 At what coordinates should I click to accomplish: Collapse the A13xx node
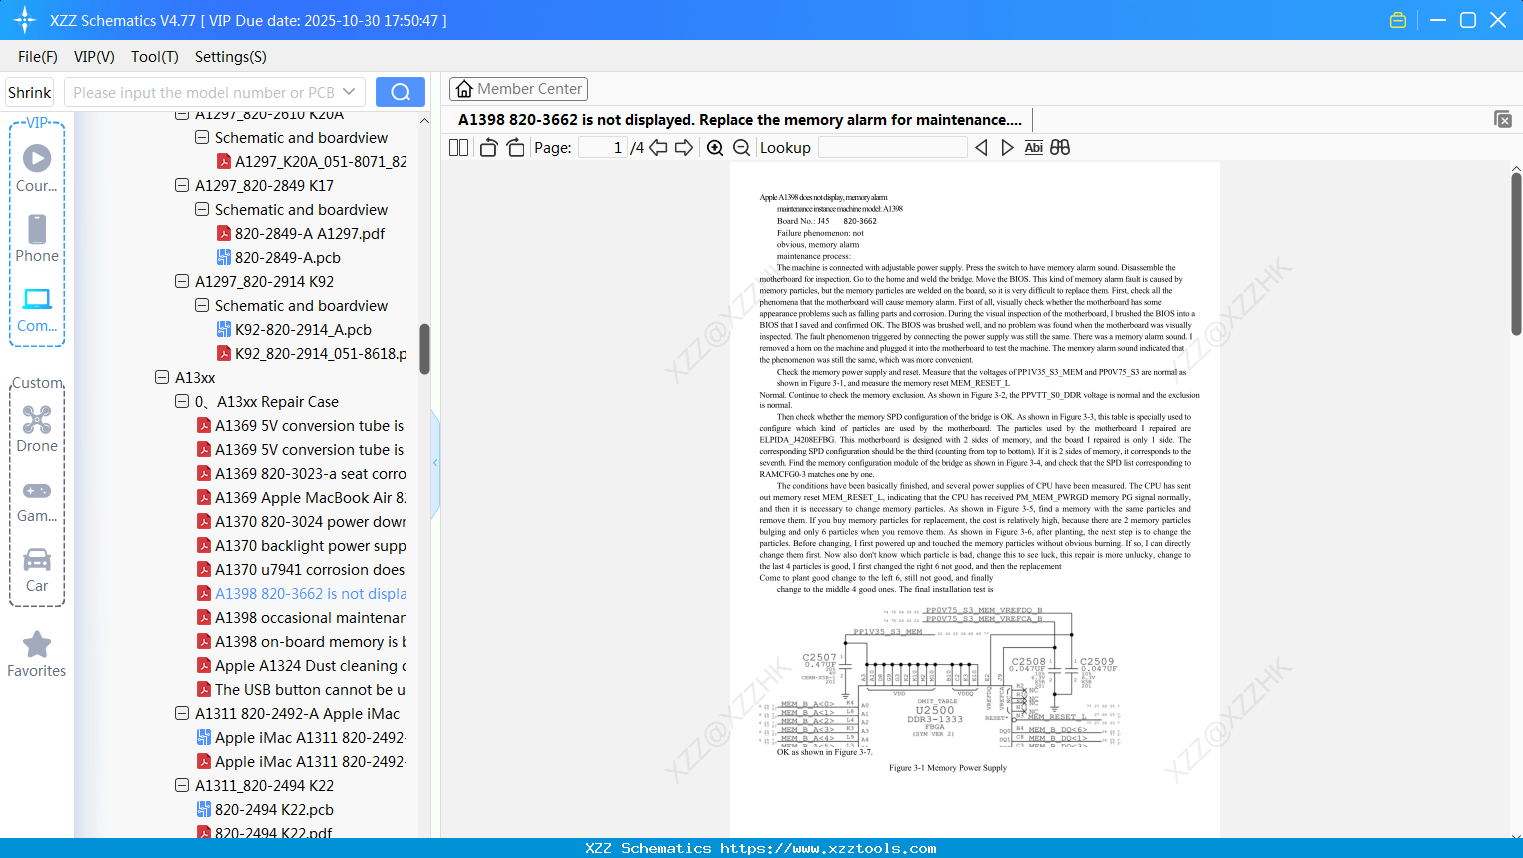[162, 377]
